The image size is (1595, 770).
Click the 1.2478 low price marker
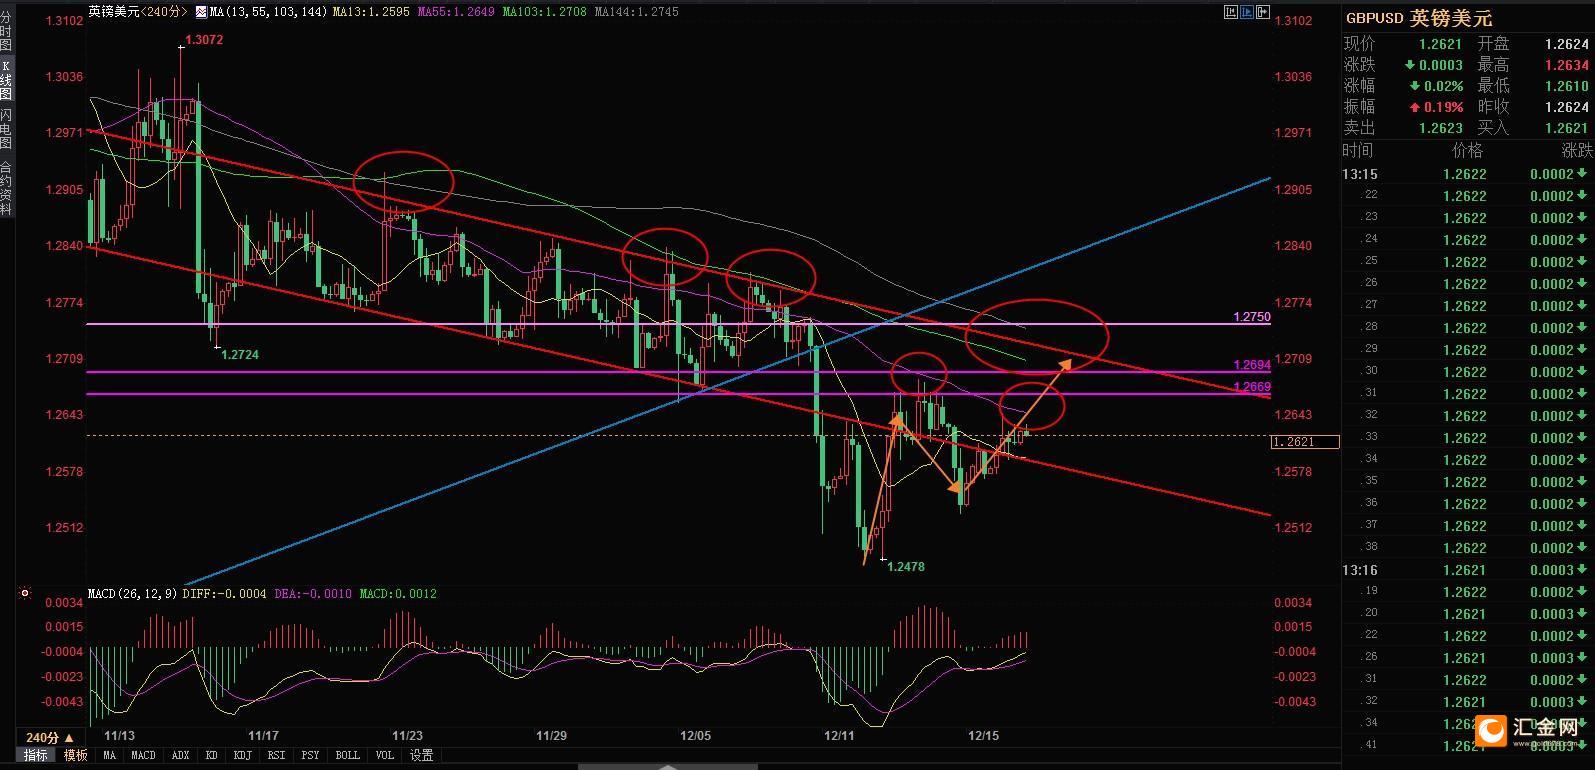tap(907, 567)
